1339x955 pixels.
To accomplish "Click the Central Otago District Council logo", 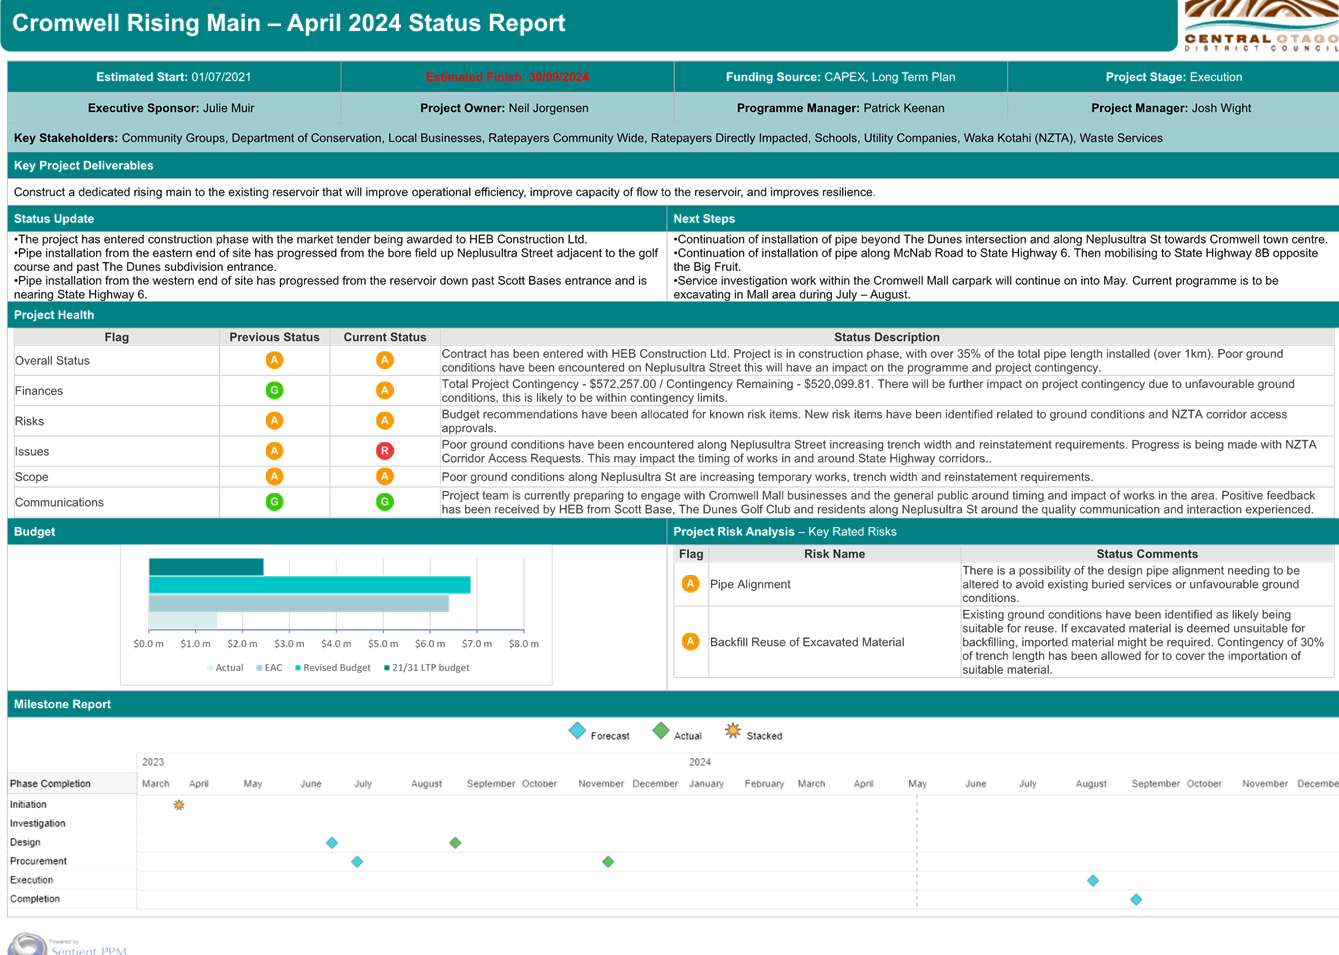I will point(1260,26).
